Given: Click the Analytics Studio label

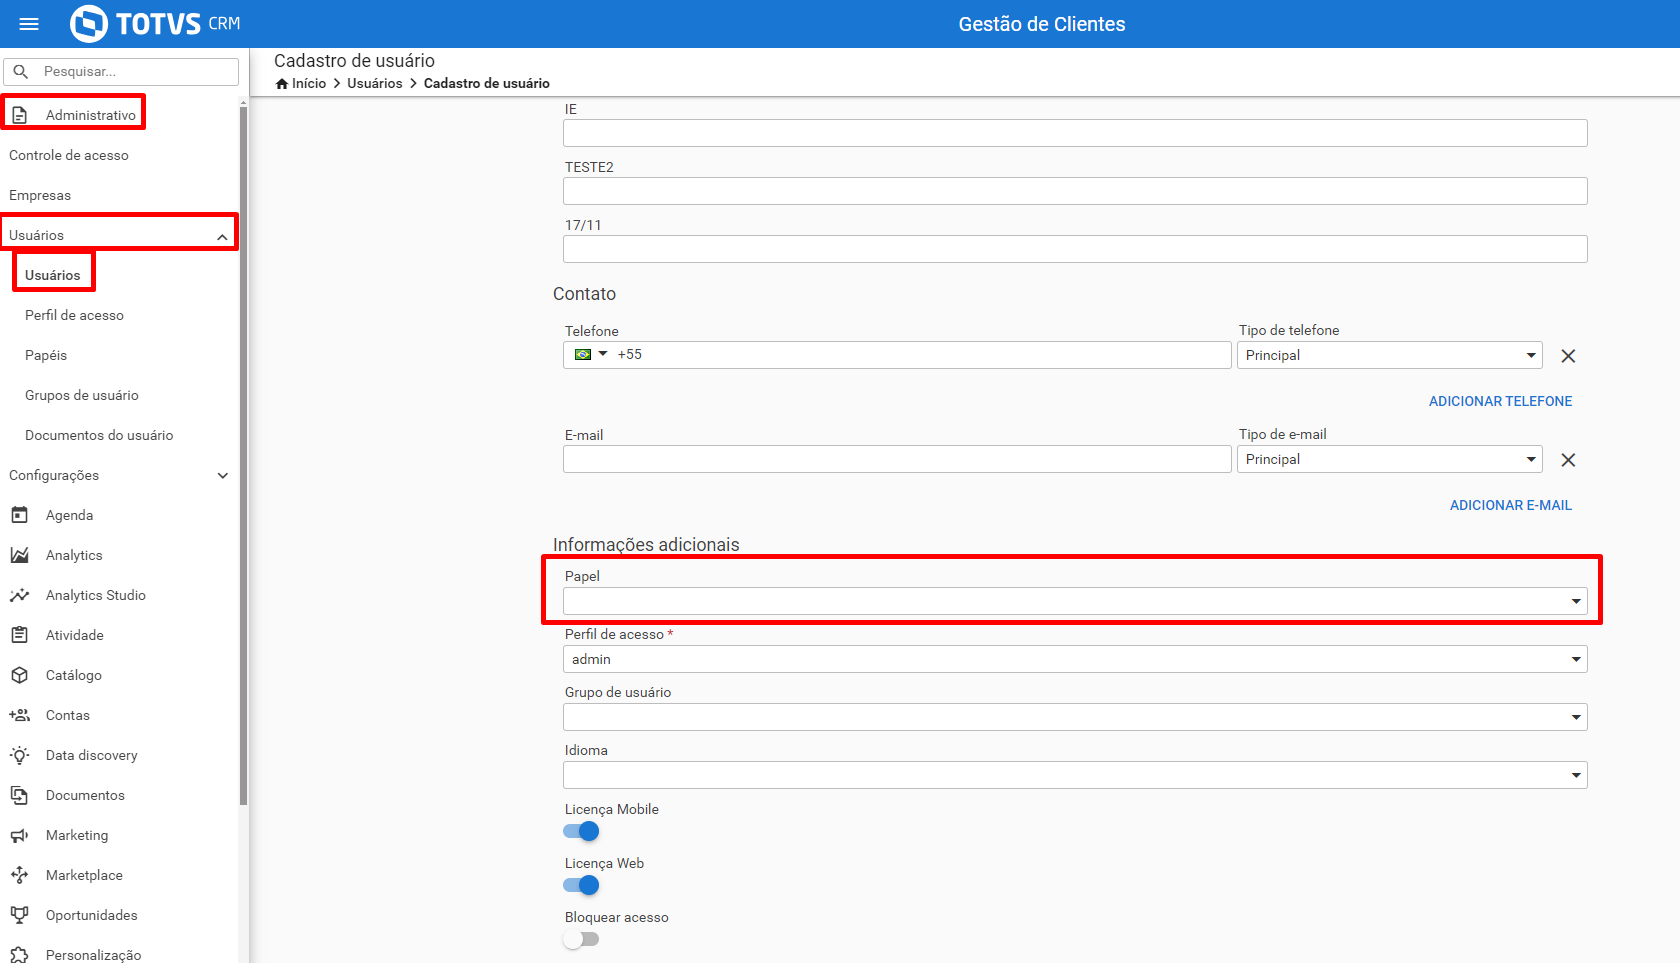Looking at the screenshot, I should point(96,595).
